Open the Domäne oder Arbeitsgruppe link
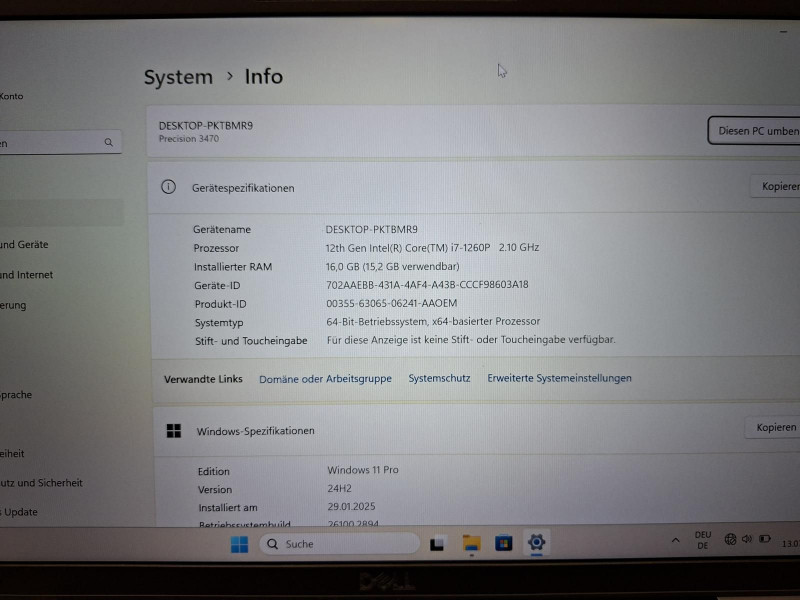The image size is (800, 600). tap(326, 379)
